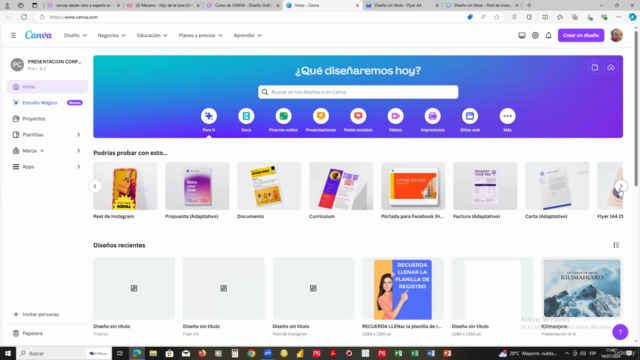Go to Inicio in the sidebar
Screen dimensions: 640x360
pyautogui.click(x=47, y=87)
